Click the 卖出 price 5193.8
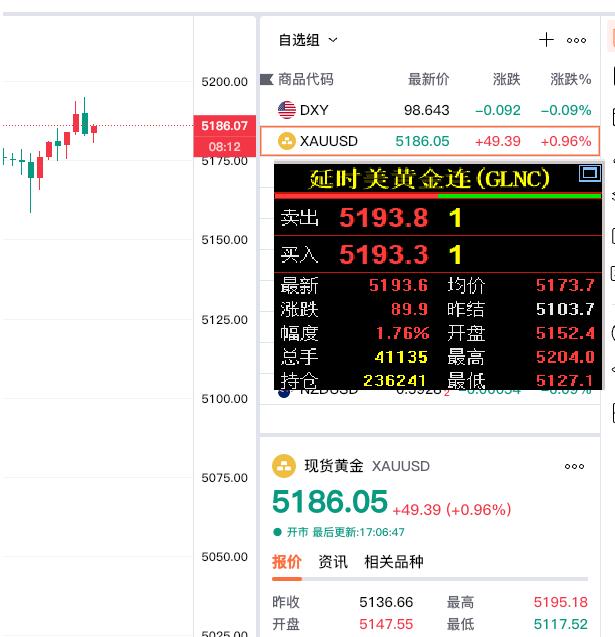The image size is (615, 637). pos(383,217)
